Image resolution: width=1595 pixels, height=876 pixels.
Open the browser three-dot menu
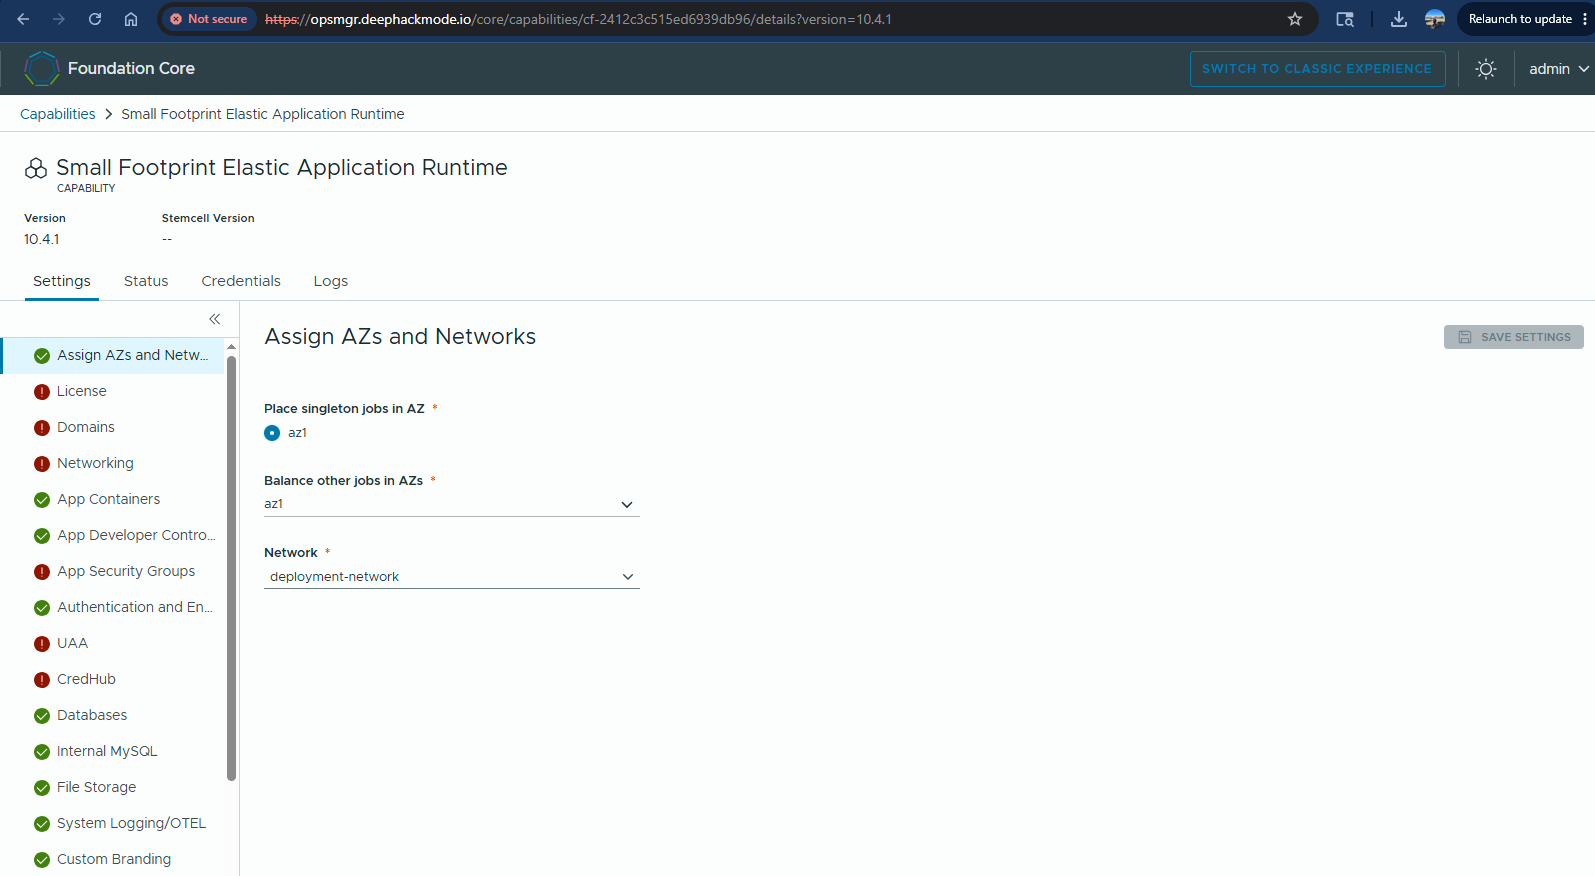(1585, 19)
